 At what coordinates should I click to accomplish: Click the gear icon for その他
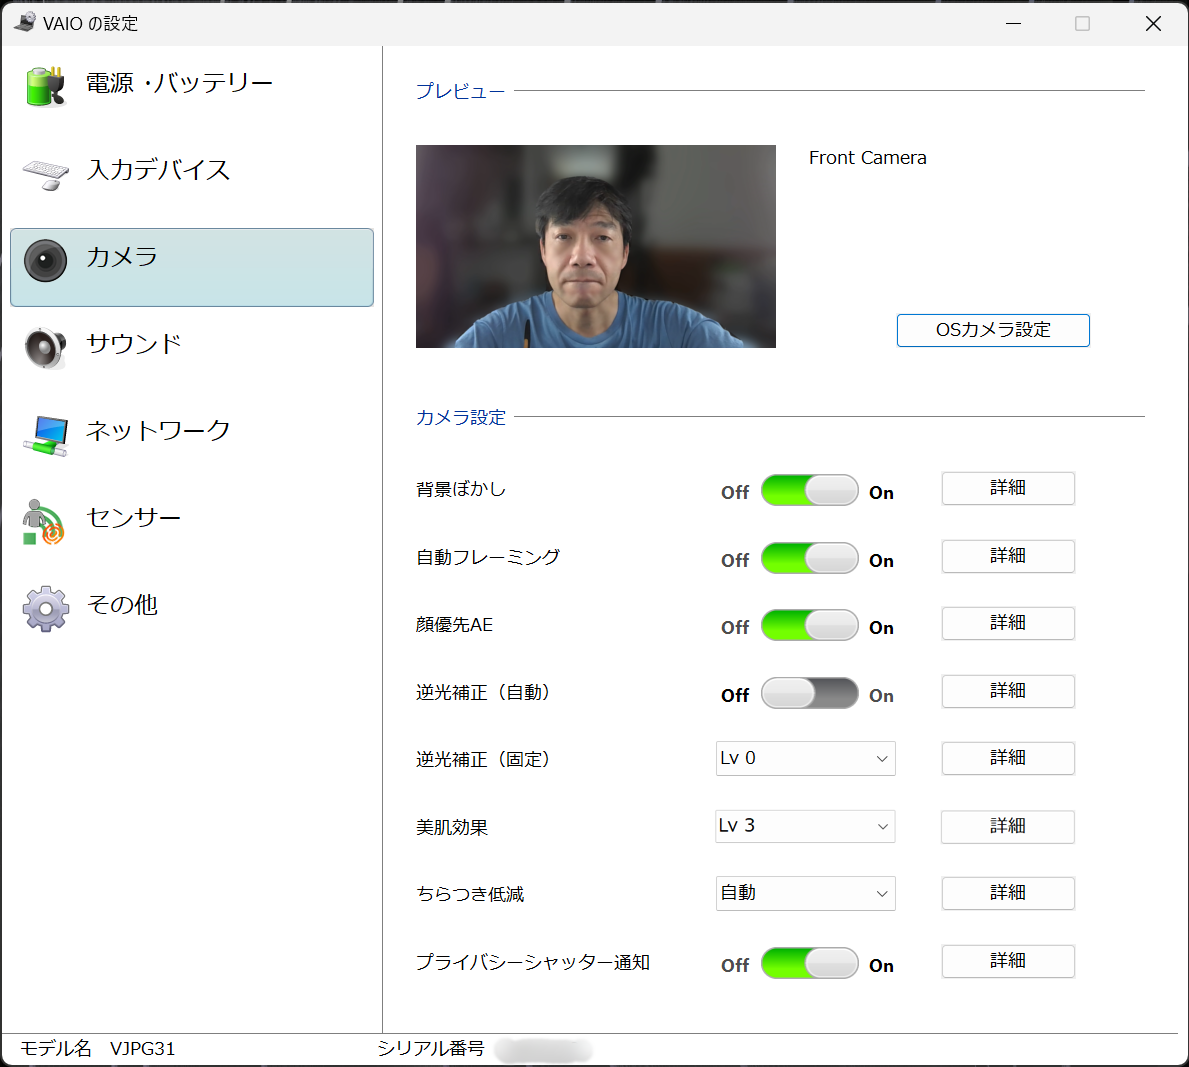coord(45,608)
